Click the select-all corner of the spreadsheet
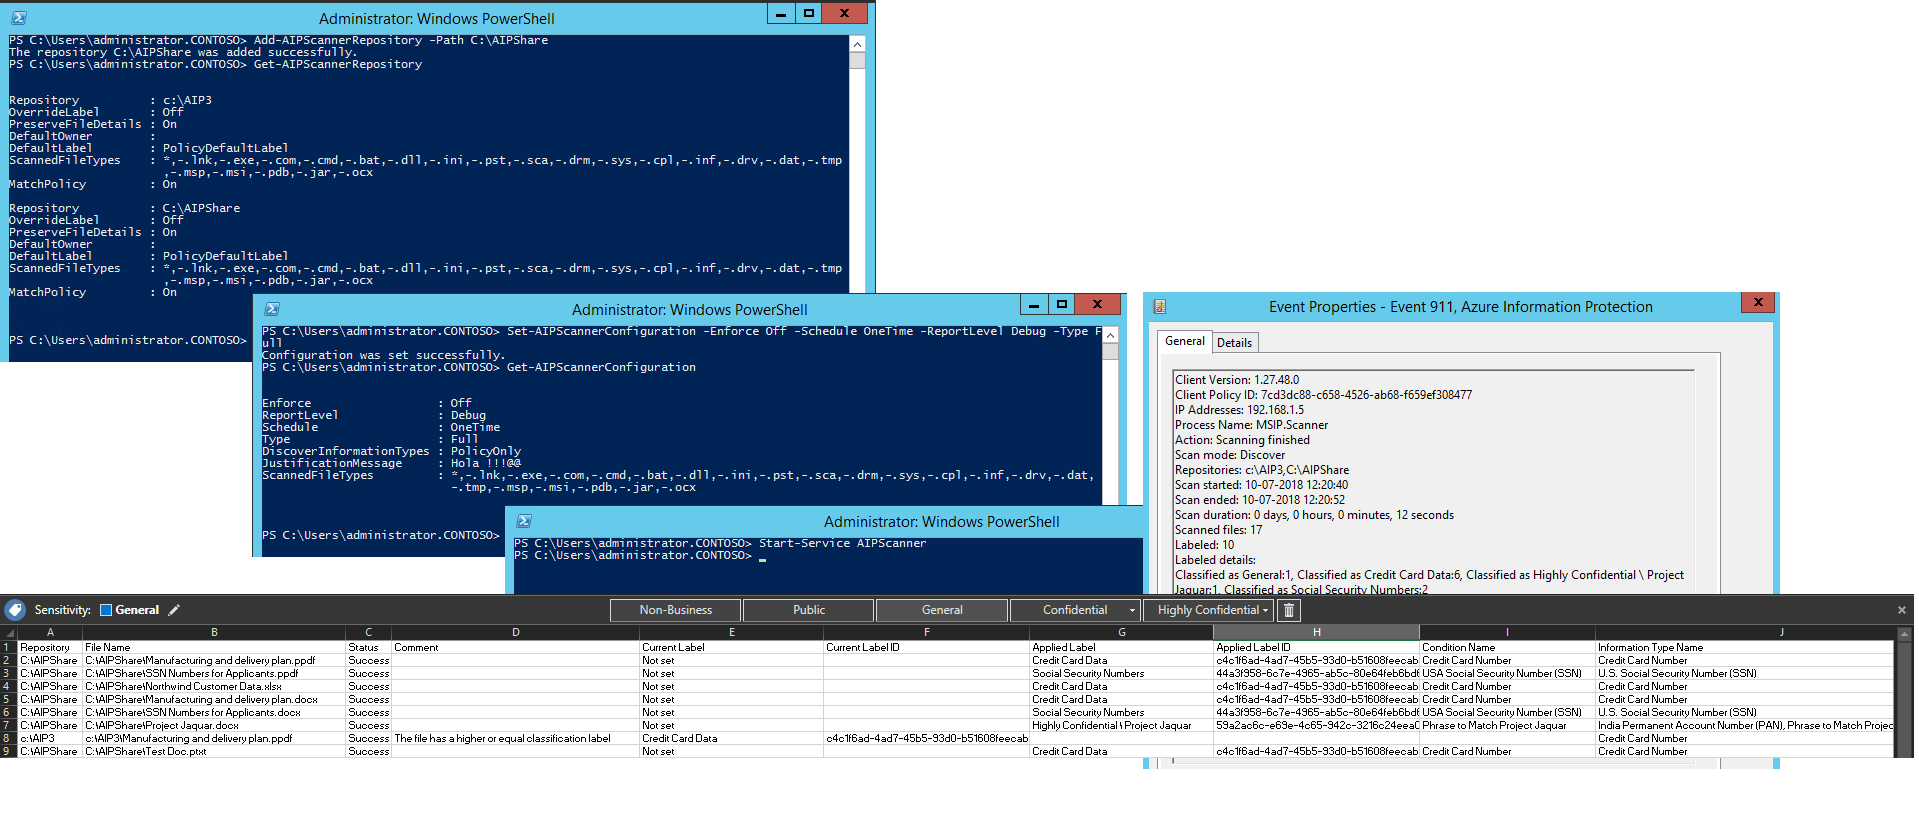 coord(9,633)
